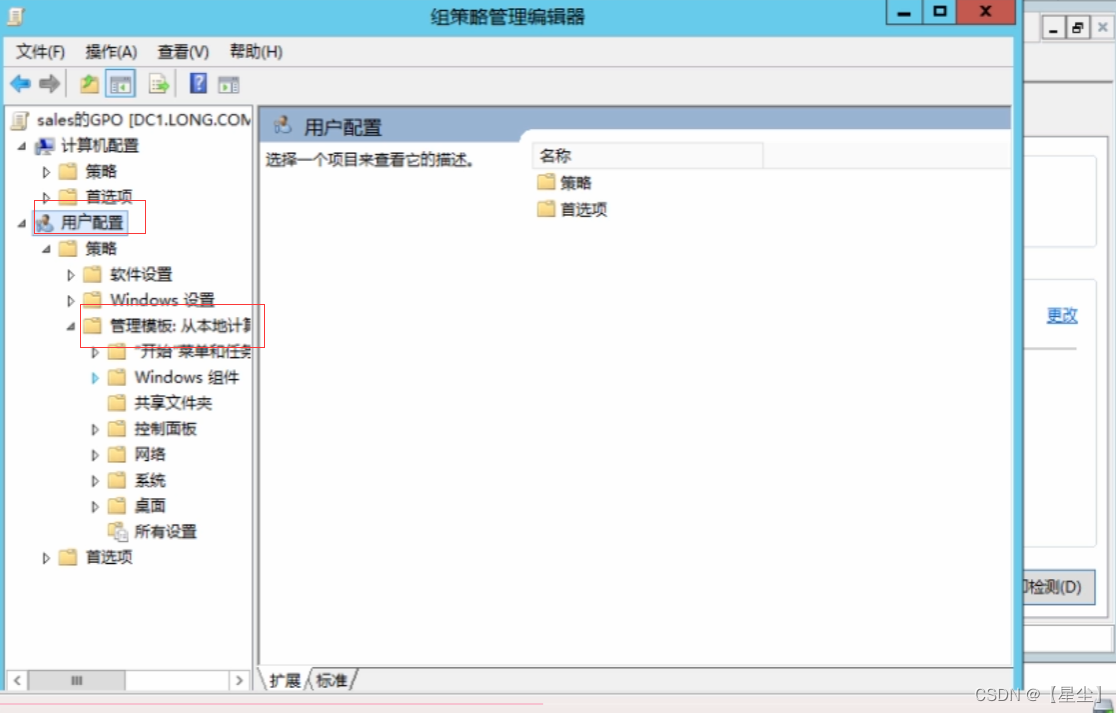Click tree horizontal scrollbar left arrow
This screenshot has height=713, width=1116.
click(17, 680)
